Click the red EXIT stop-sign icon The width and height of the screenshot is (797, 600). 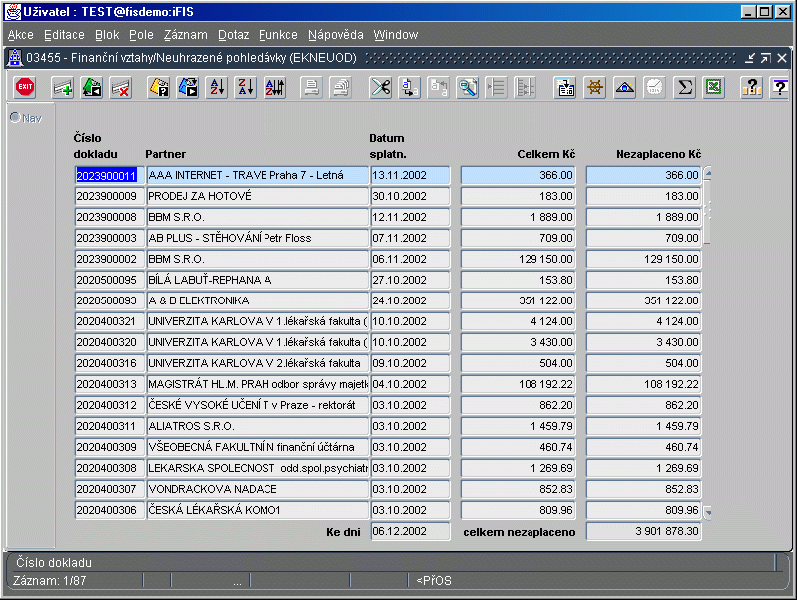[x=24, y=87]
